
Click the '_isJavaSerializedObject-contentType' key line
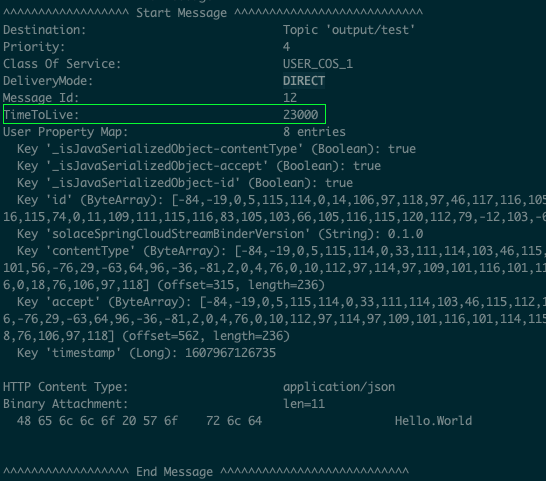216,149
